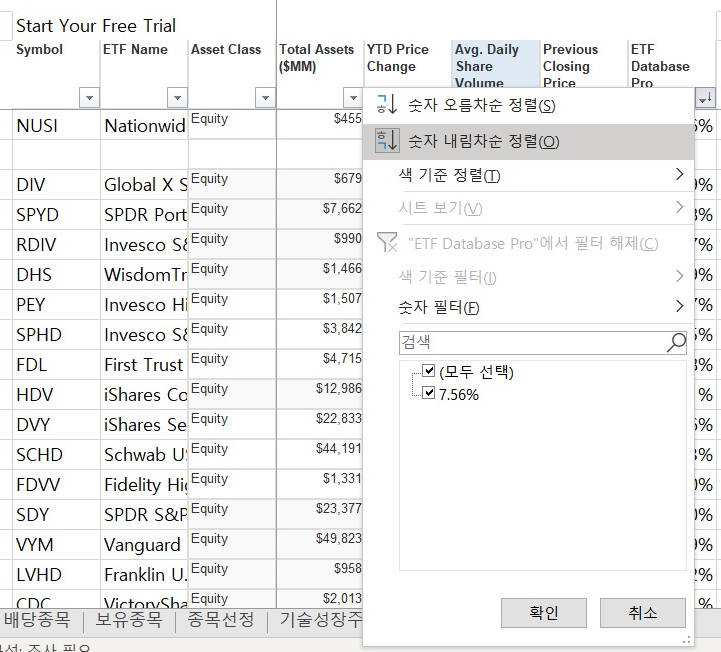
Task: Click the WisdomTr ETF name cell
Action: click(144, 275)
